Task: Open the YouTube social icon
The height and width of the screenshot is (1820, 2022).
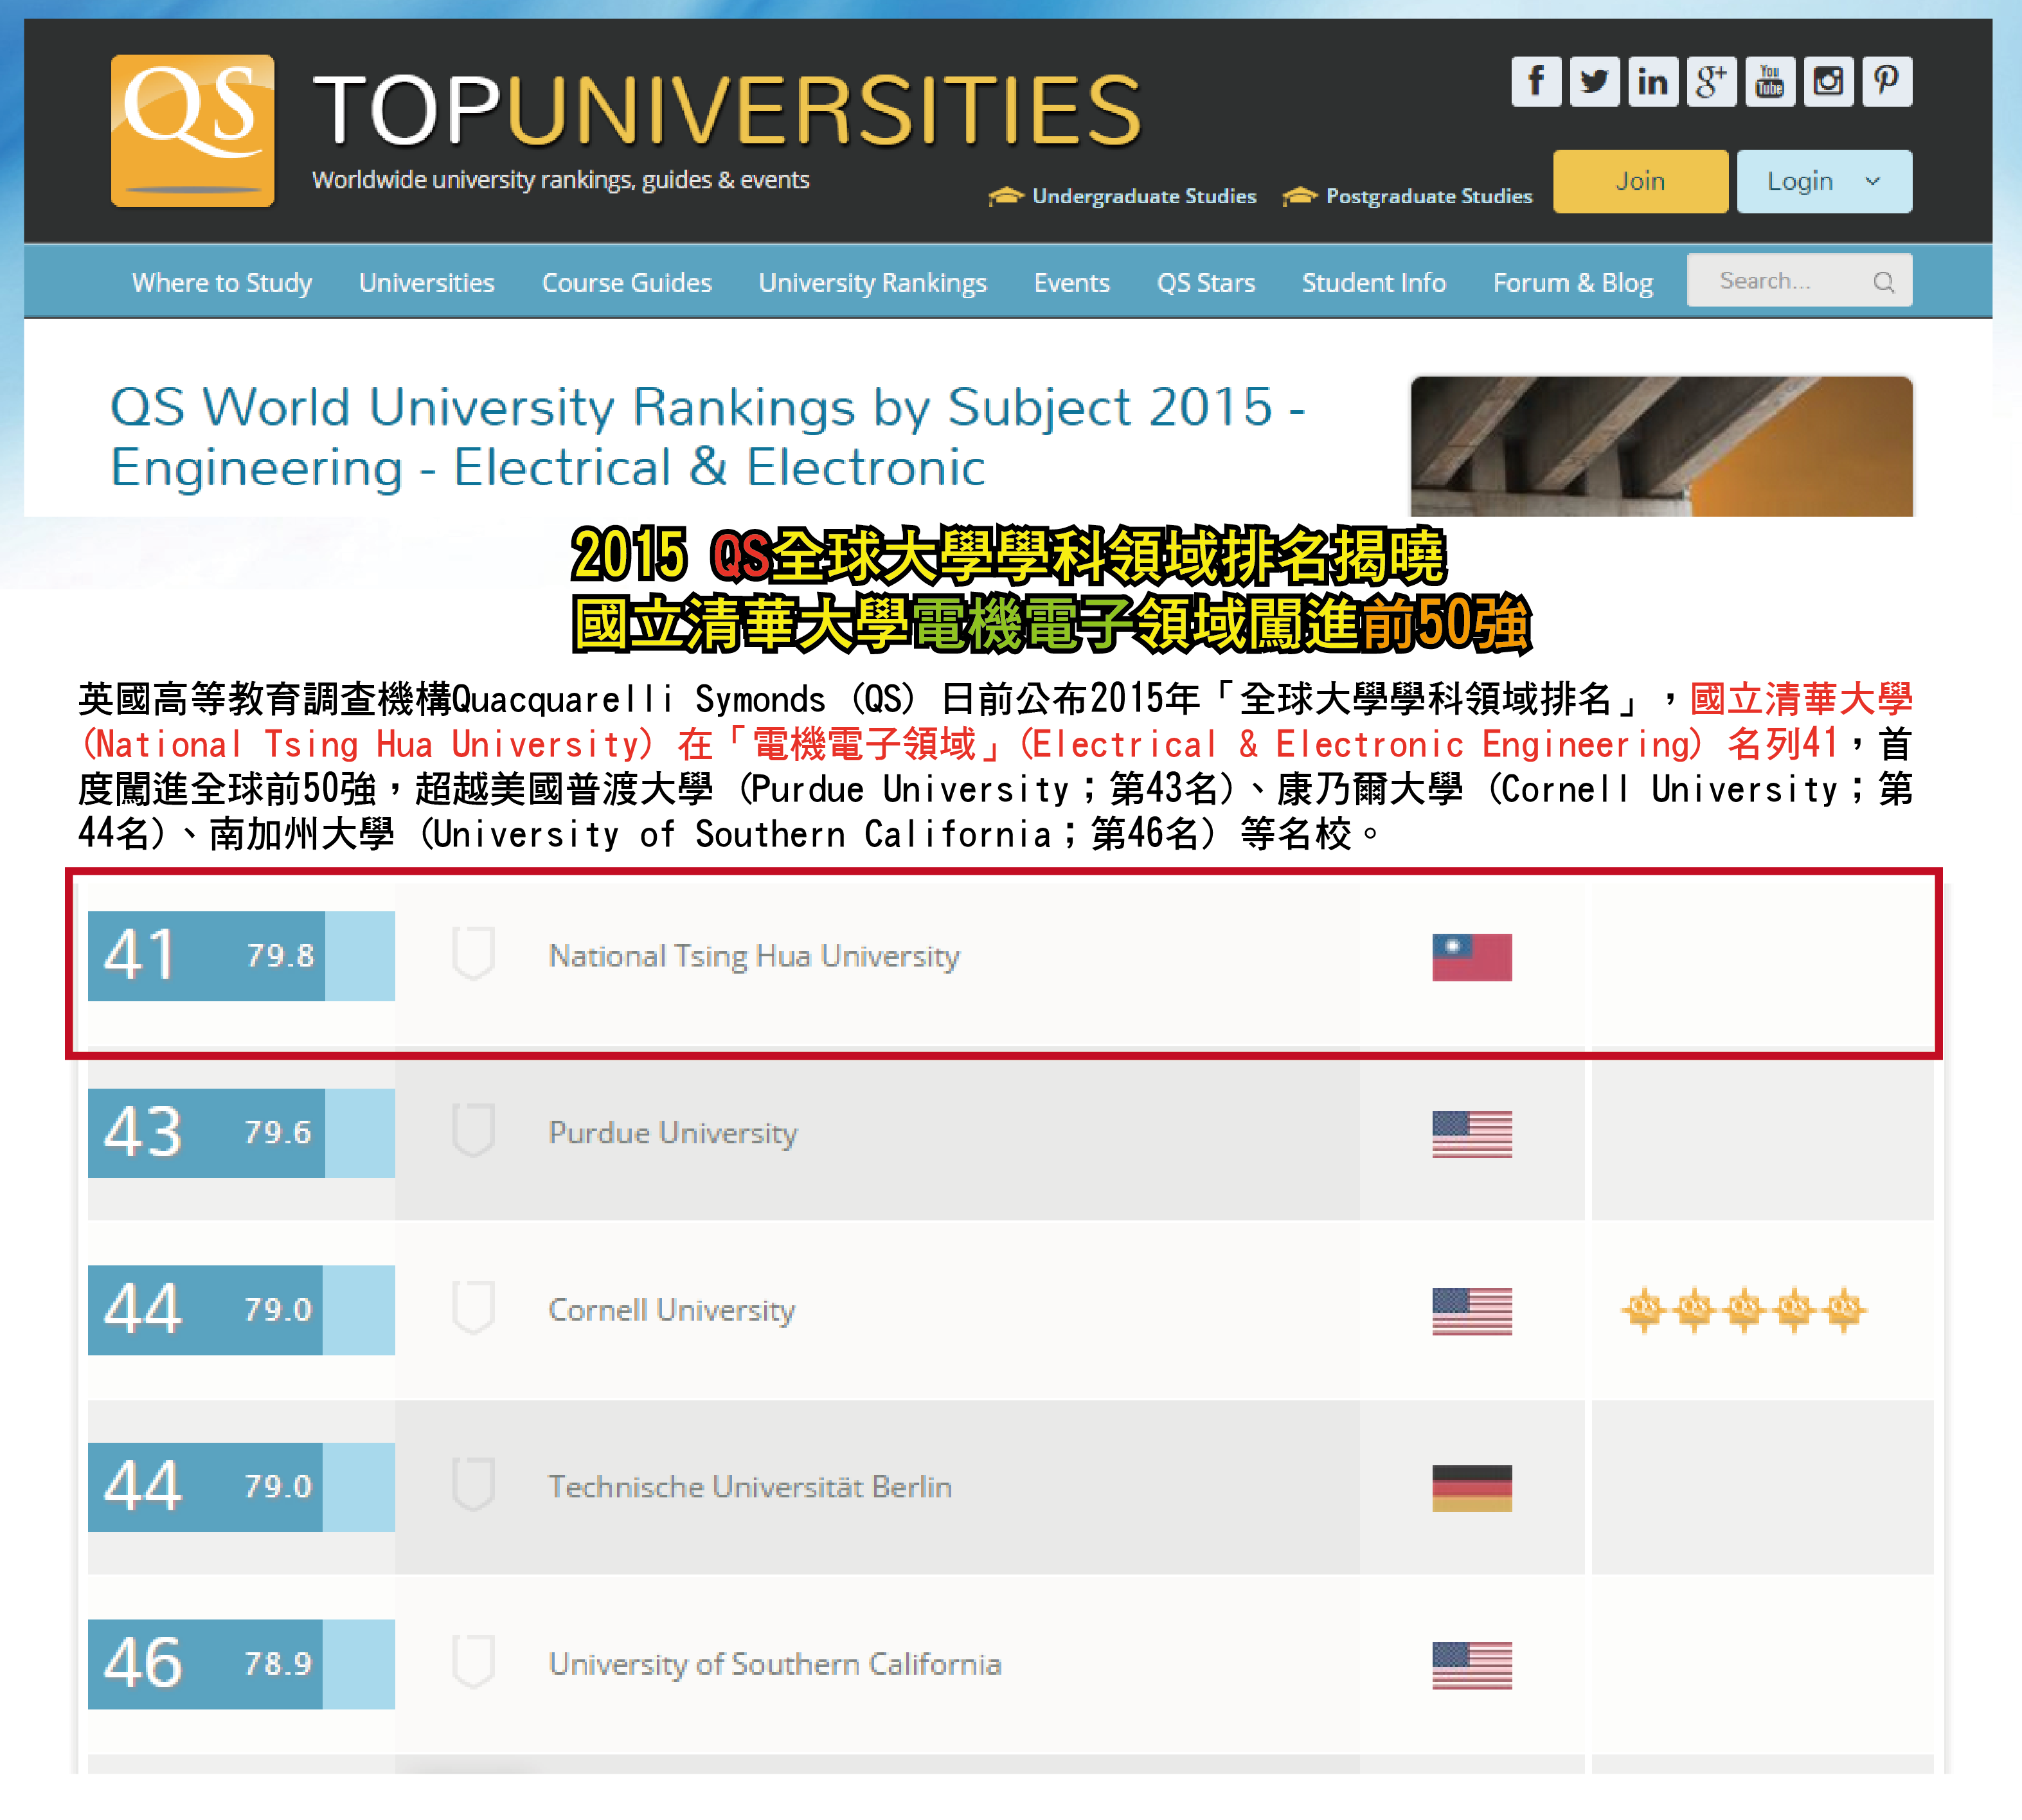Action: 1770,81
